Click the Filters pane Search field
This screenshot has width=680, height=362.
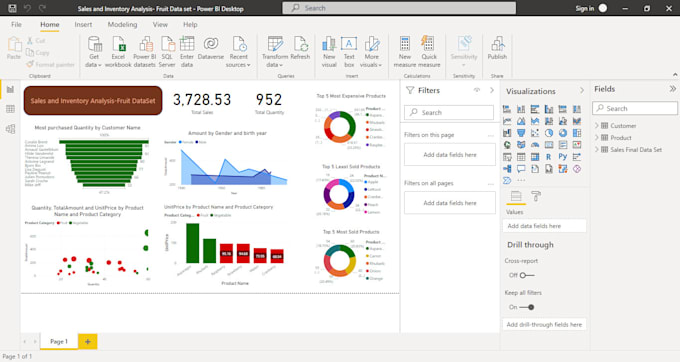(x=449, y=112)
